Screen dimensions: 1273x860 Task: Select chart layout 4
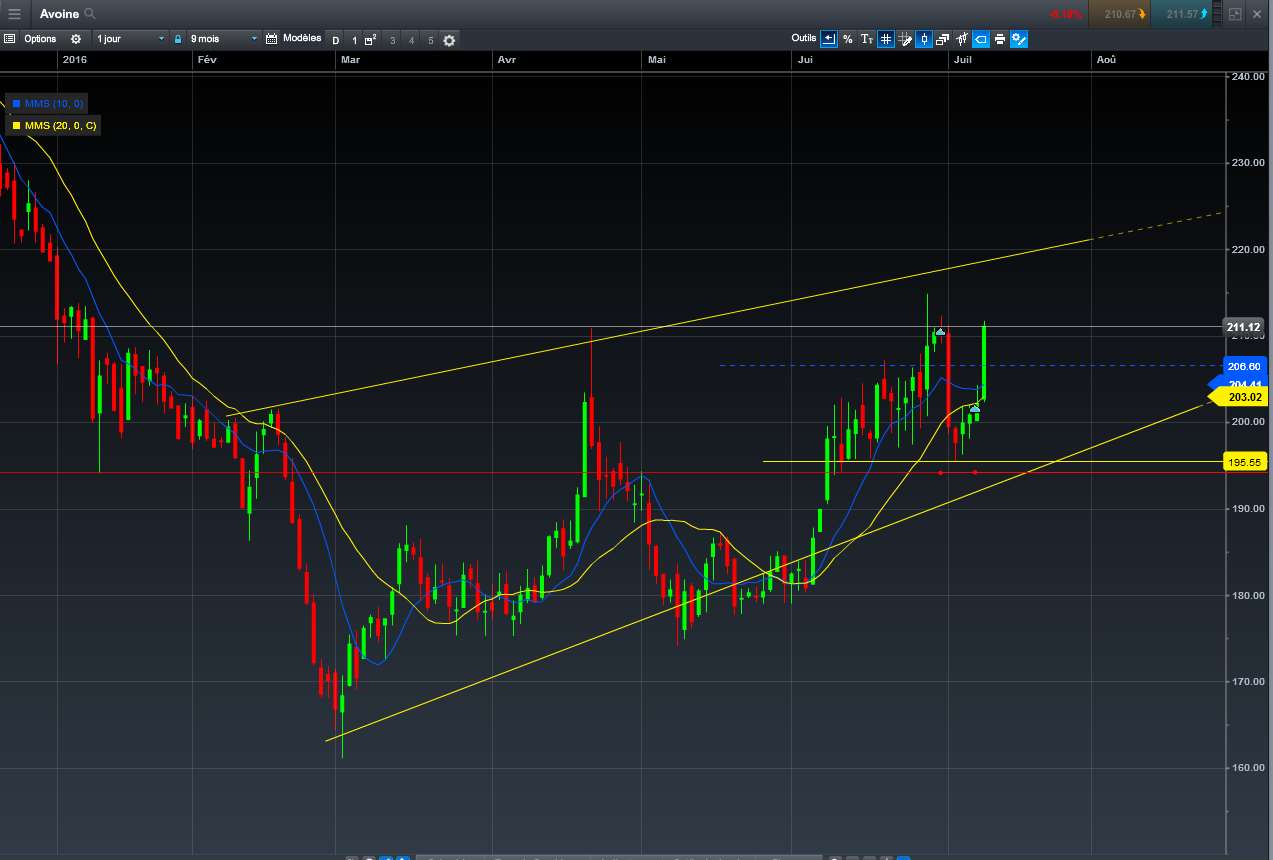(411, 40)
